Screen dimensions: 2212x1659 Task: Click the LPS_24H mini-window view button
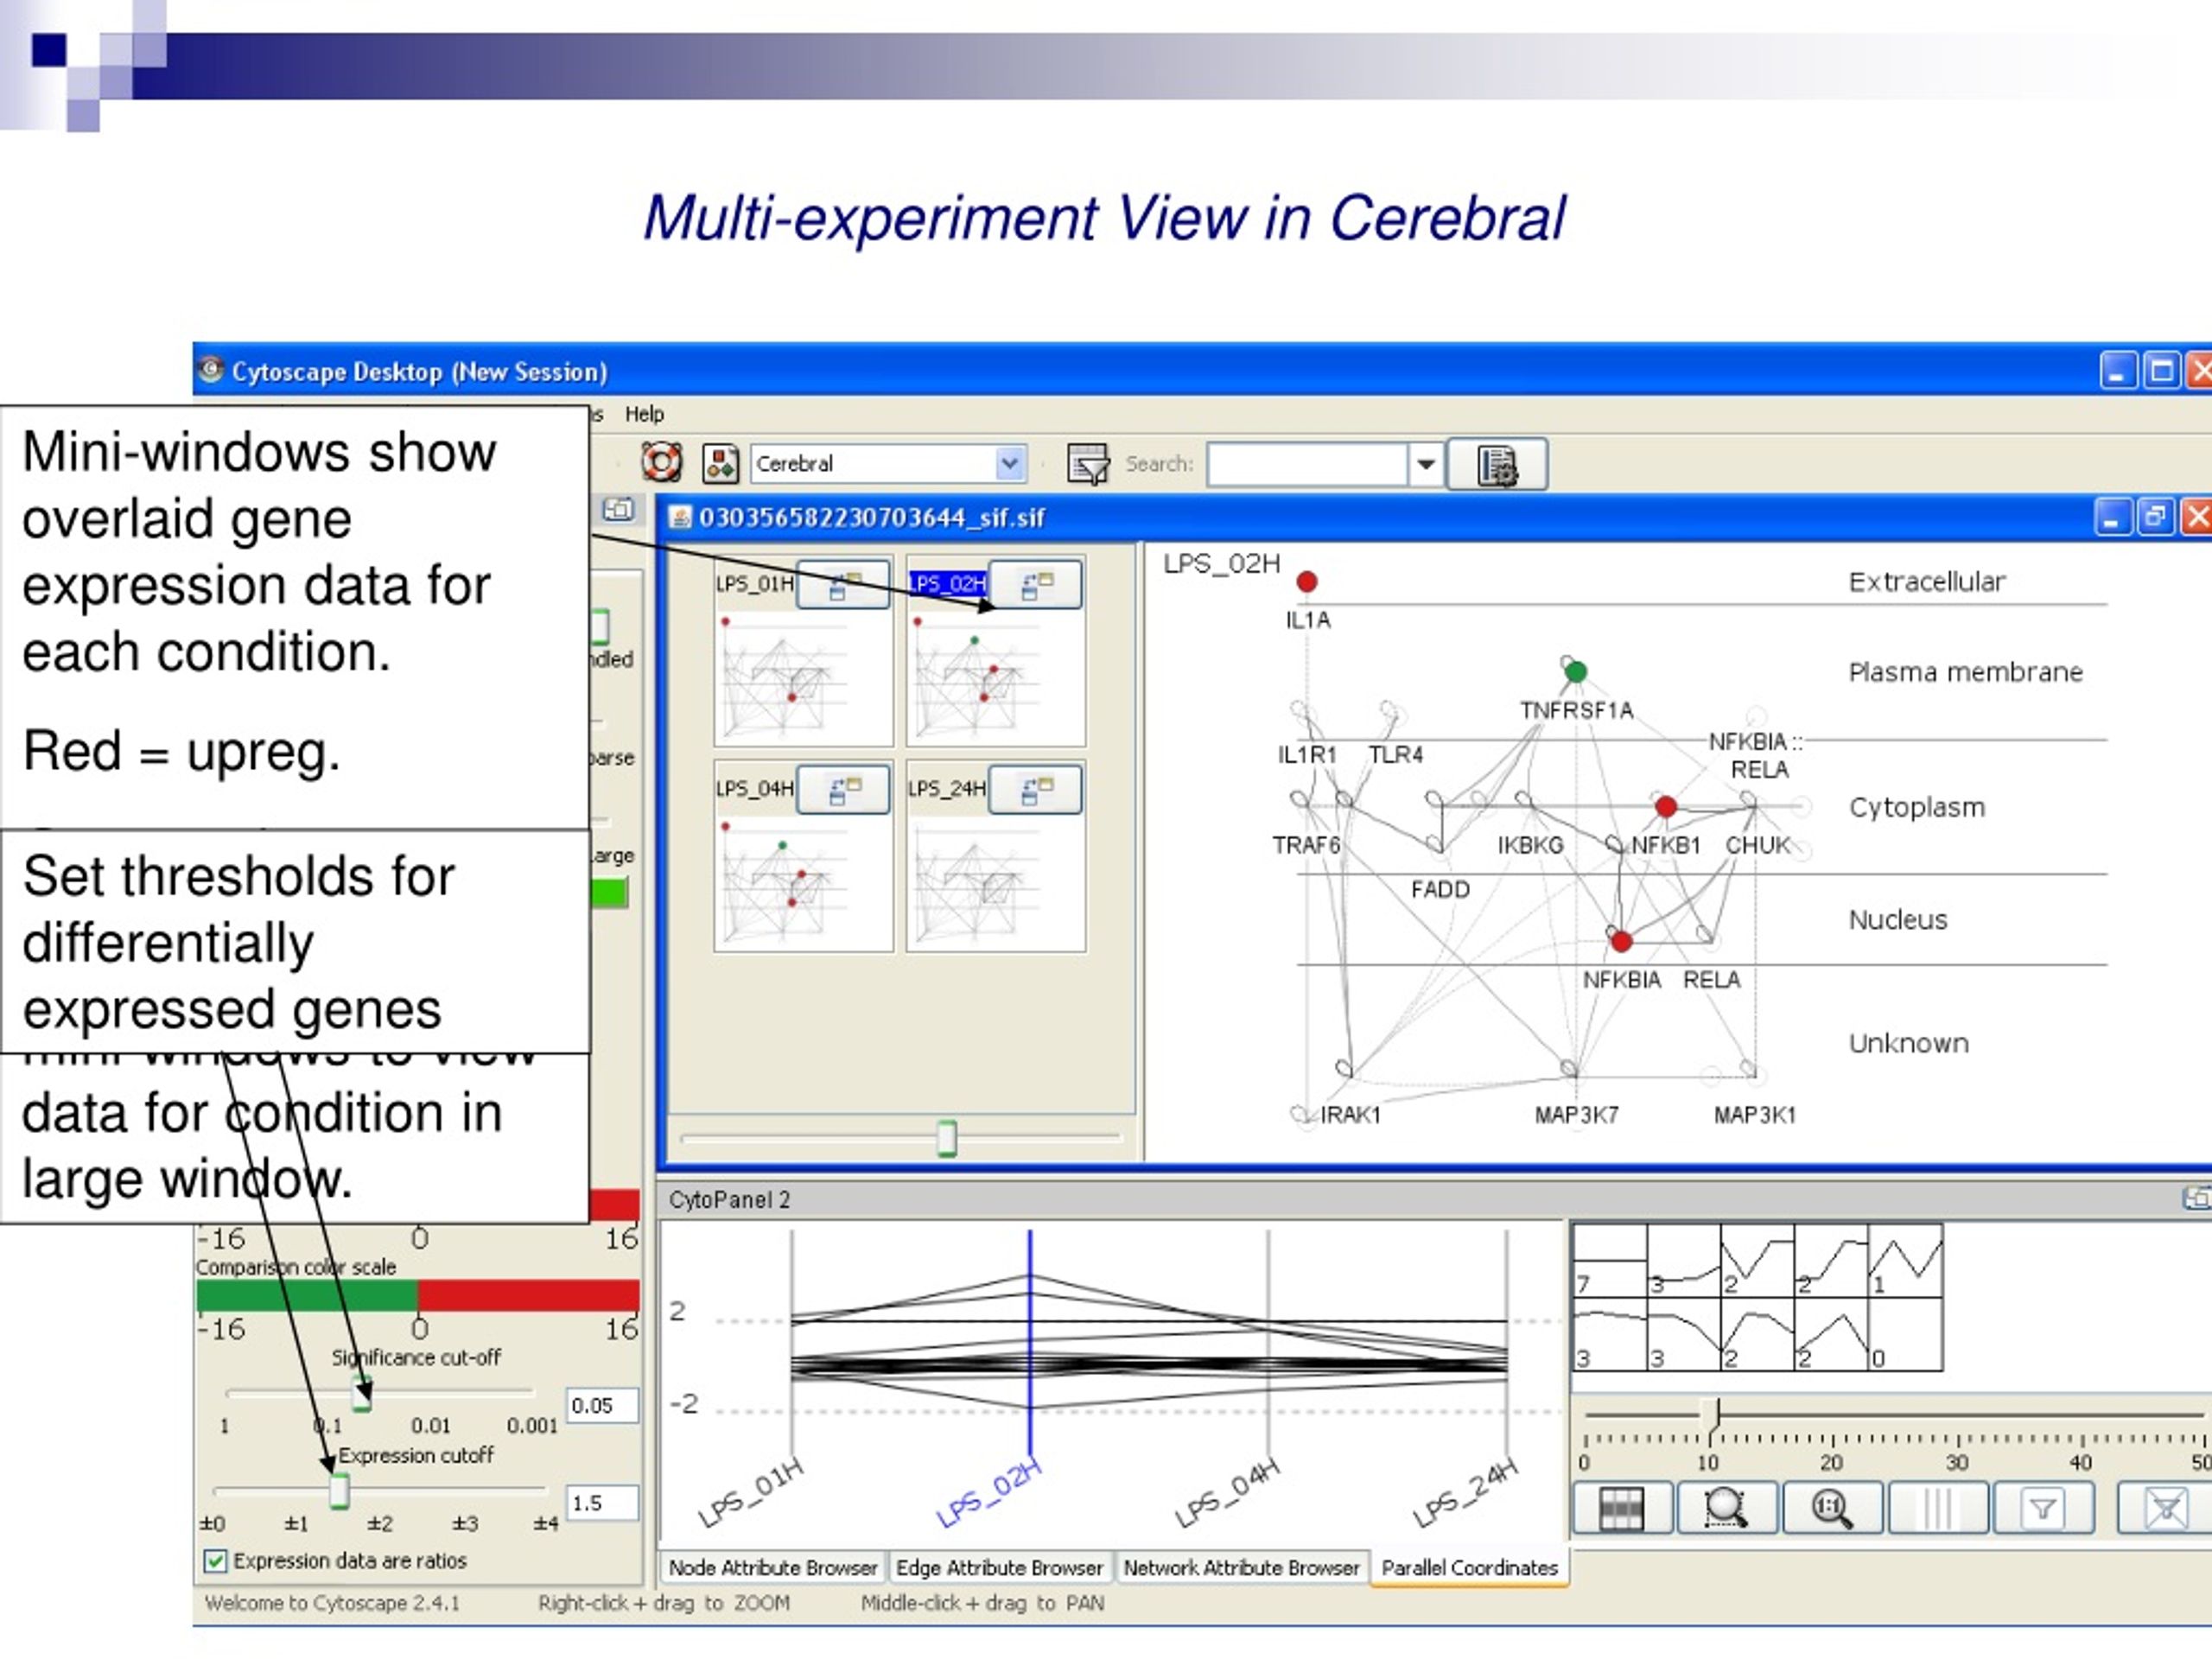(x=1035, y=789)
